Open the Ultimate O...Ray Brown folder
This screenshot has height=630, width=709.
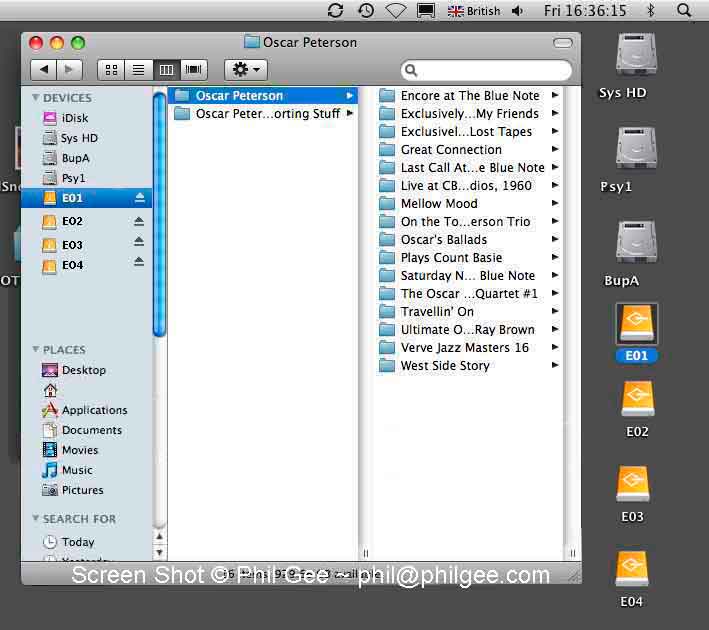[x=468, y=329]
